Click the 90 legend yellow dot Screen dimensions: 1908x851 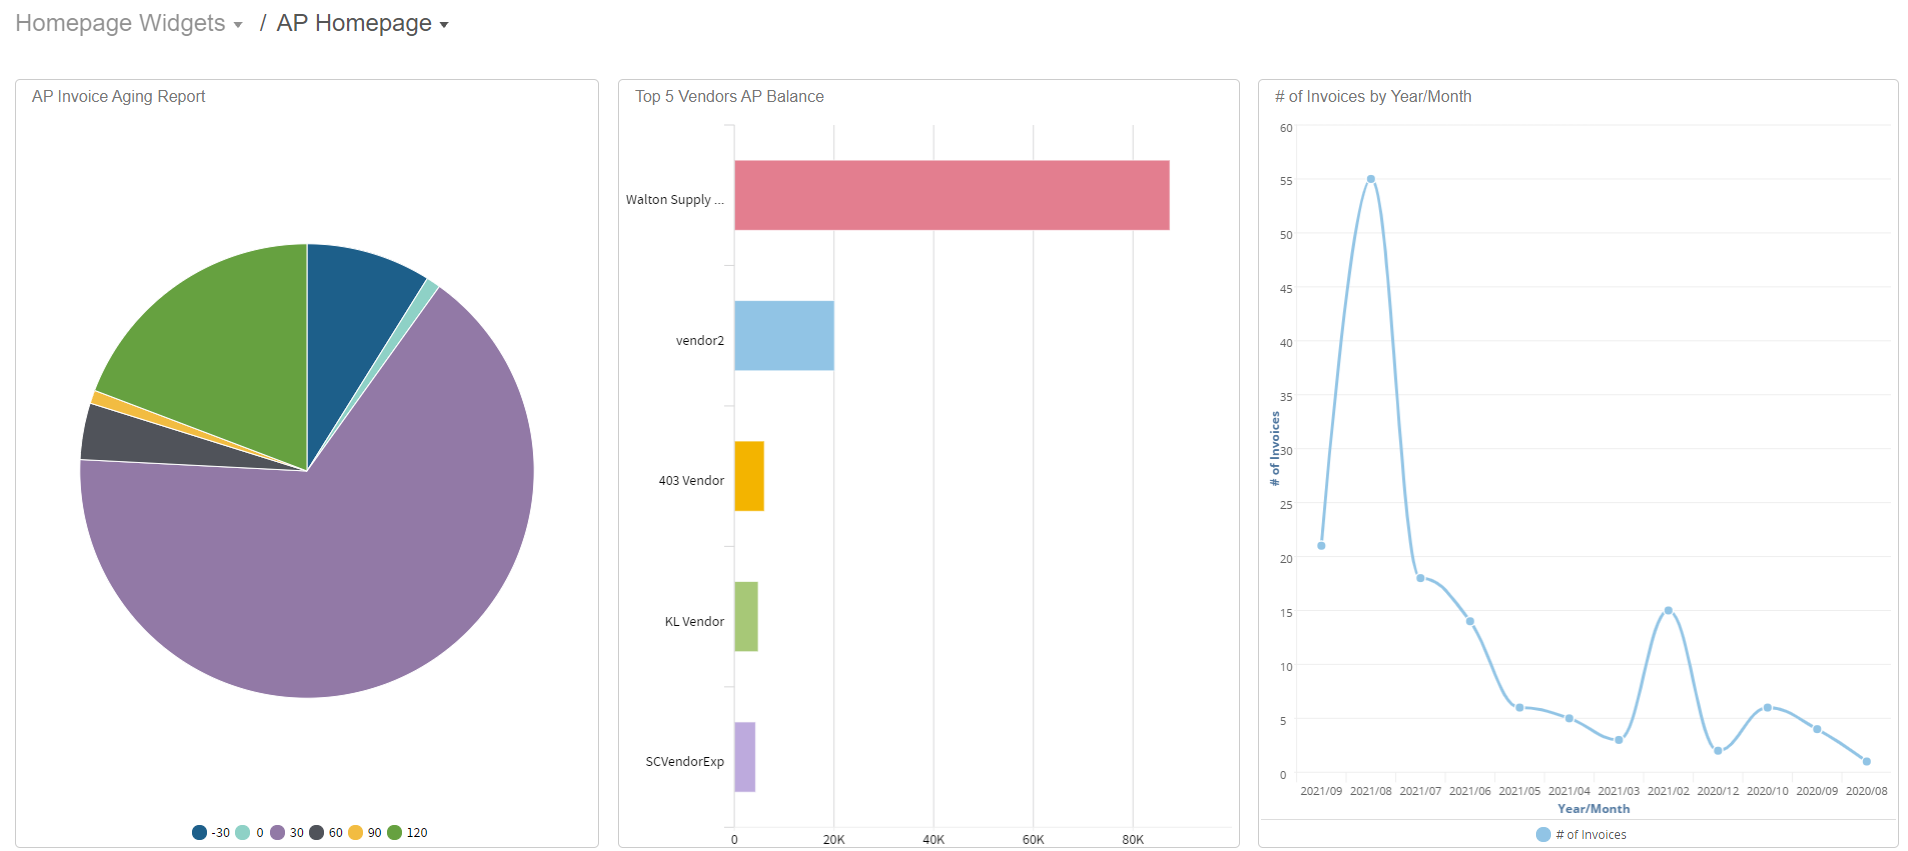[x=355, y=832]
